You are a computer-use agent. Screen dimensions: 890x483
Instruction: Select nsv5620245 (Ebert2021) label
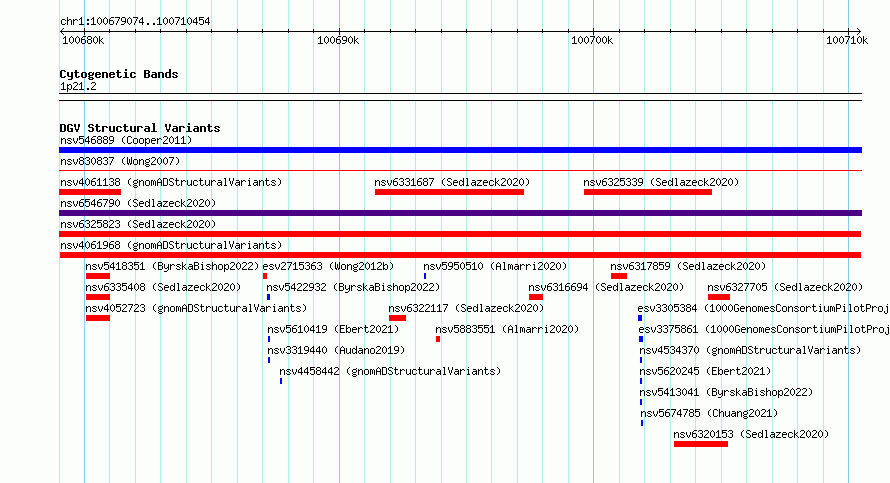tap(705, 371)
